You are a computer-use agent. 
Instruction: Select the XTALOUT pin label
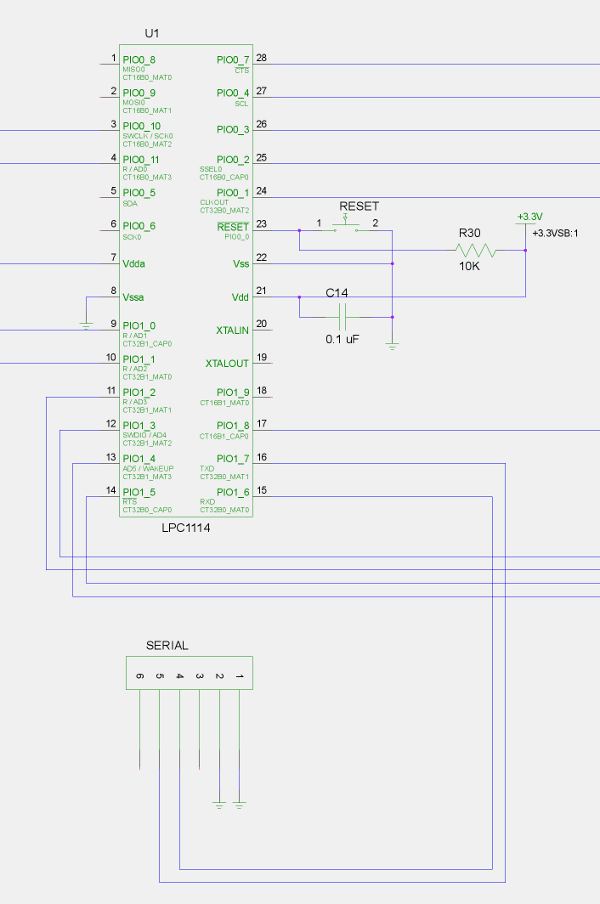[227, 363]
